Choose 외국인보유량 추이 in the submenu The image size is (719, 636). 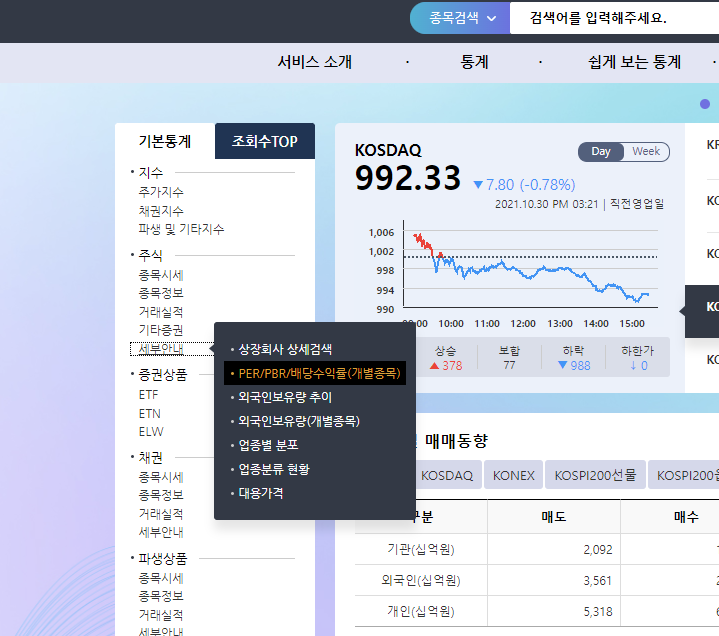click(x=285, y=397)
